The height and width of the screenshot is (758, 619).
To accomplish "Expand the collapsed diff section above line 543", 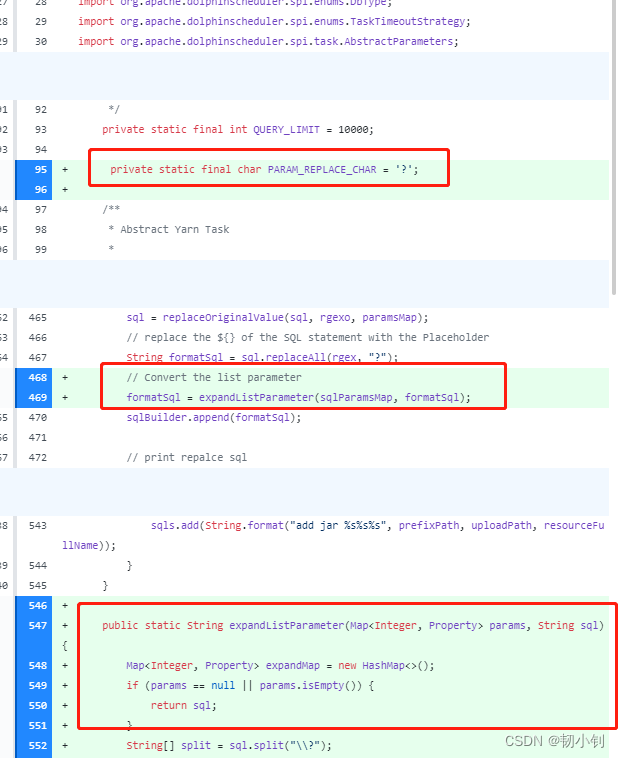I will click(305, 492).
